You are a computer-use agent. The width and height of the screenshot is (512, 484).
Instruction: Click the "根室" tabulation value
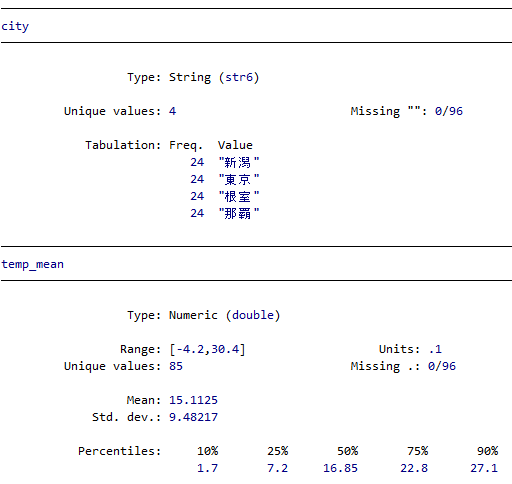pos(239,197)
